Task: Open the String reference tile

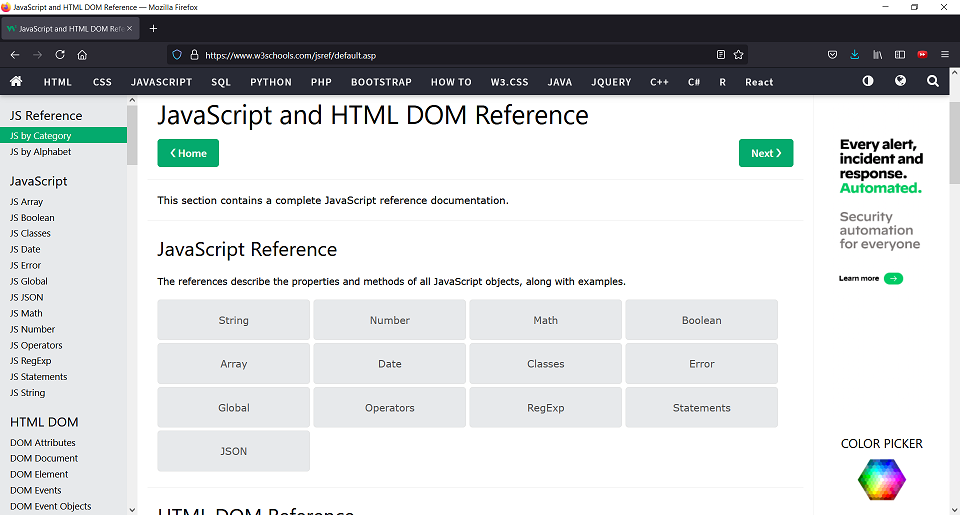Action: pos(233,320)
